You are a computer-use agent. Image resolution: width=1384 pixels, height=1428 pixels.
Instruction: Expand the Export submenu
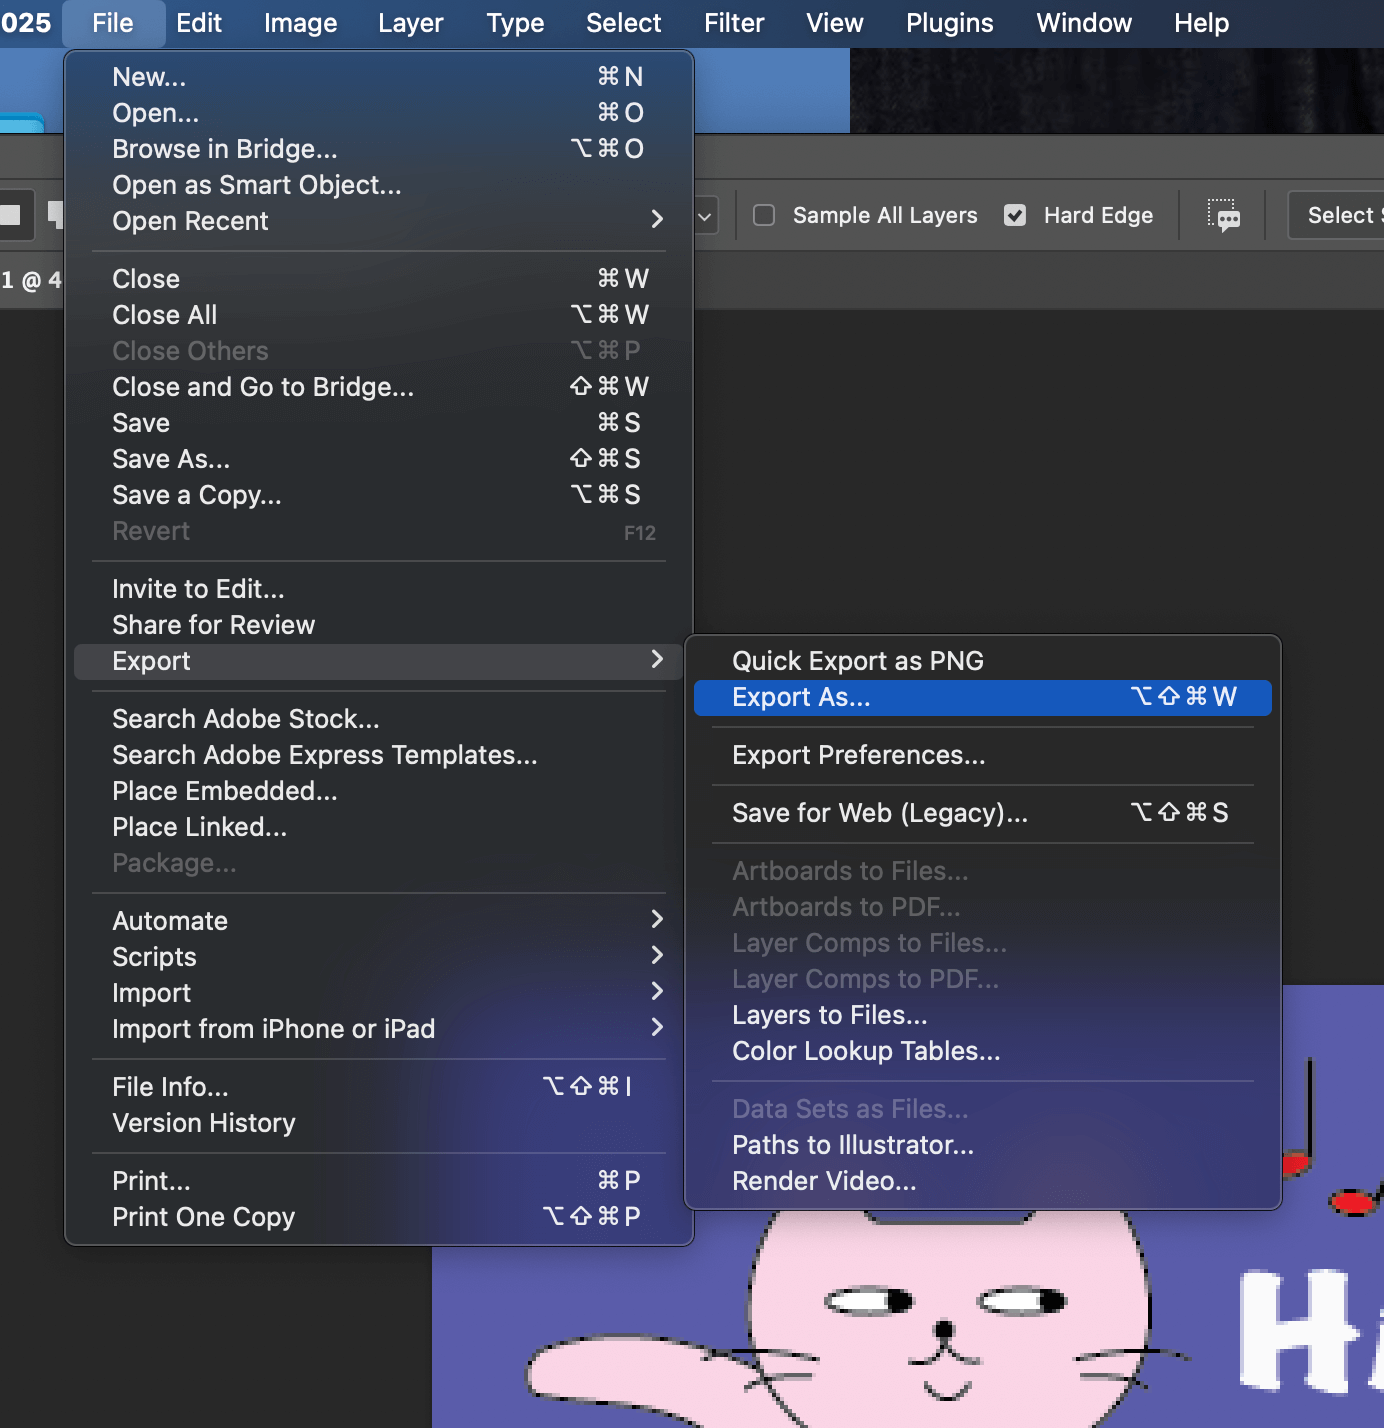(x=379, y=661)
